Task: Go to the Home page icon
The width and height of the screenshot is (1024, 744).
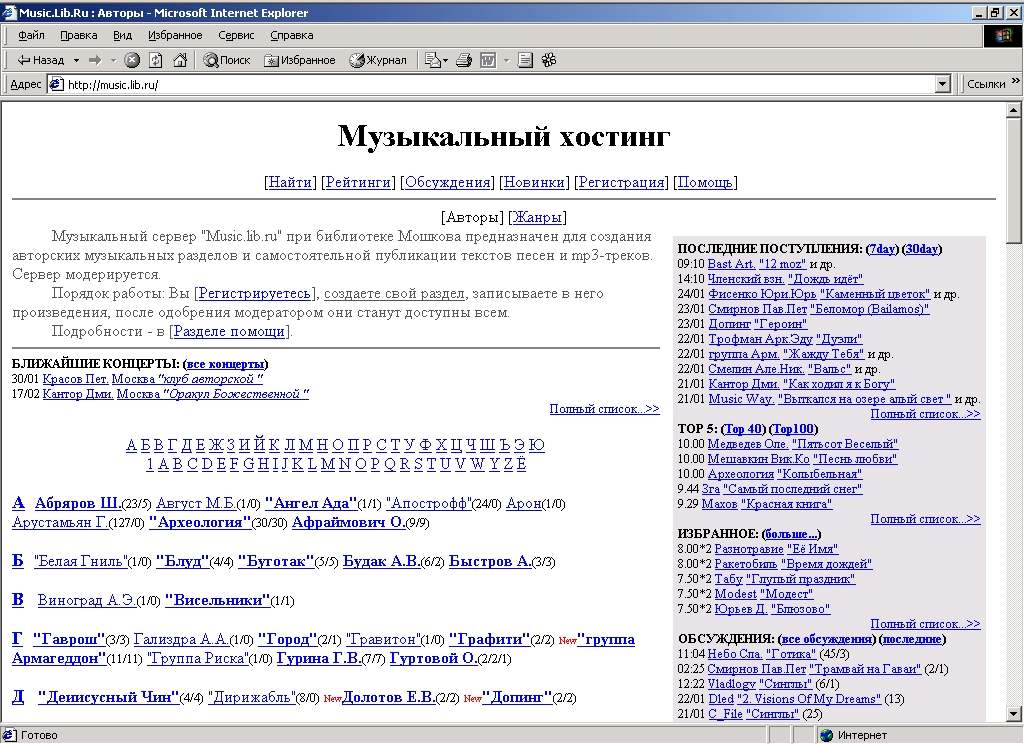Action: pos(180,60)
